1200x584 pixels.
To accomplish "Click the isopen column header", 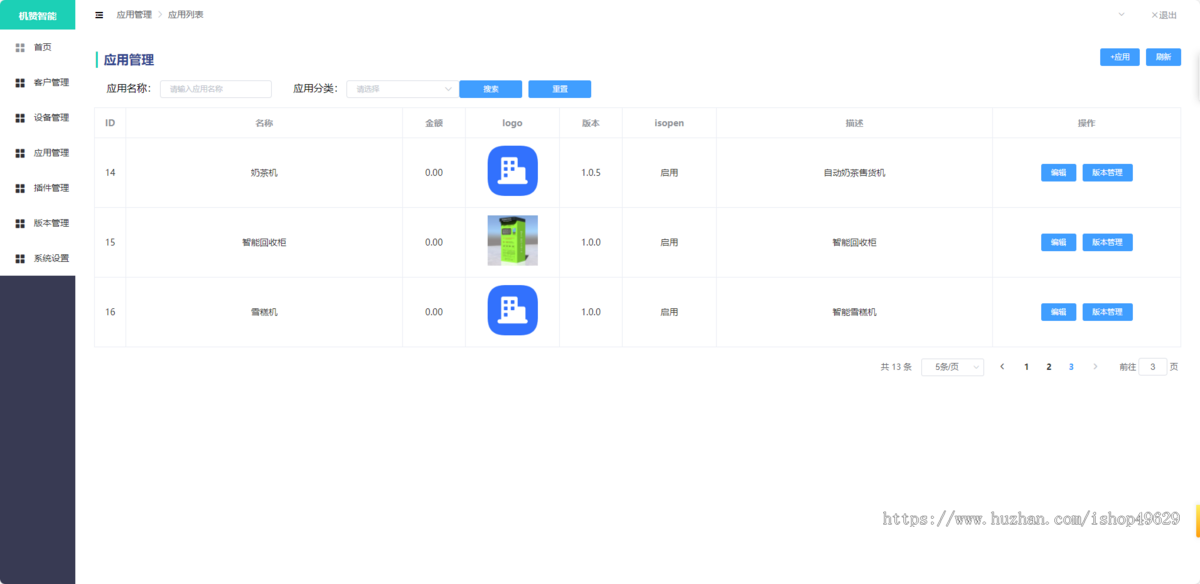I will [669, 123].
